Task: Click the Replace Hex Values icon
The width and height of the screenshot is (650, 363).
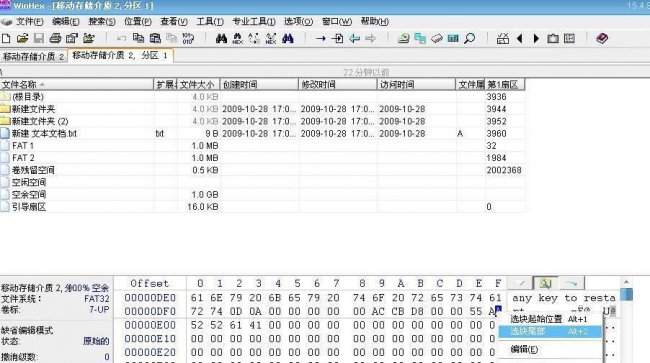Action: click(271, 39)
